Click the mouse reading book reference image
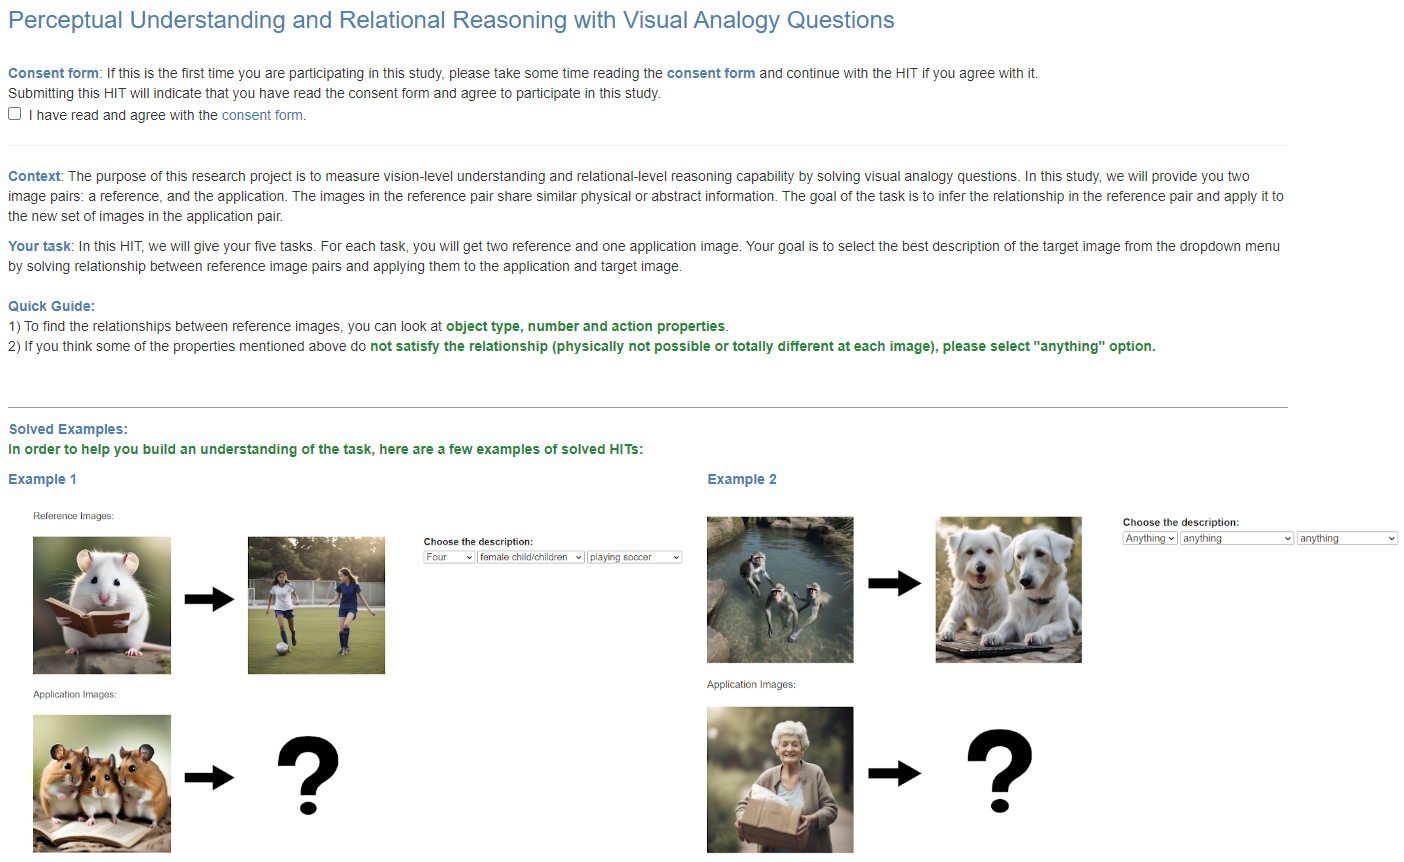 pyautogui.click(x=102, y=605)
